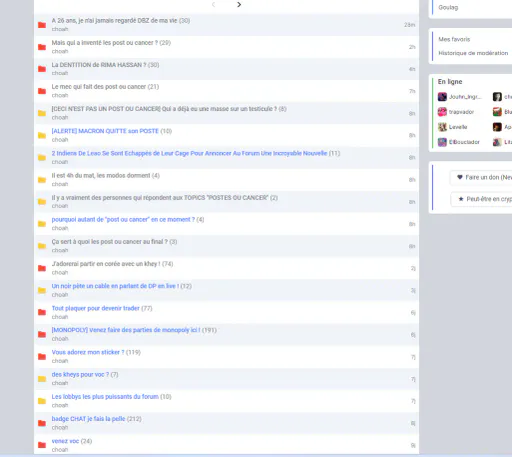Click folder icon for 'Il y a vraiment des personnes' topic
The height and width of the screenshot is (457, 512).
point(42,202)
